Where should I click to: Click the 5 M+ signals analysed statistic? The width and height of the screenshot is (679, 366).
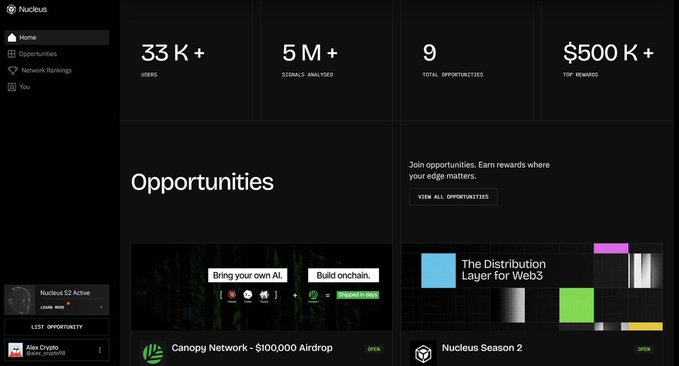(310, 59)
